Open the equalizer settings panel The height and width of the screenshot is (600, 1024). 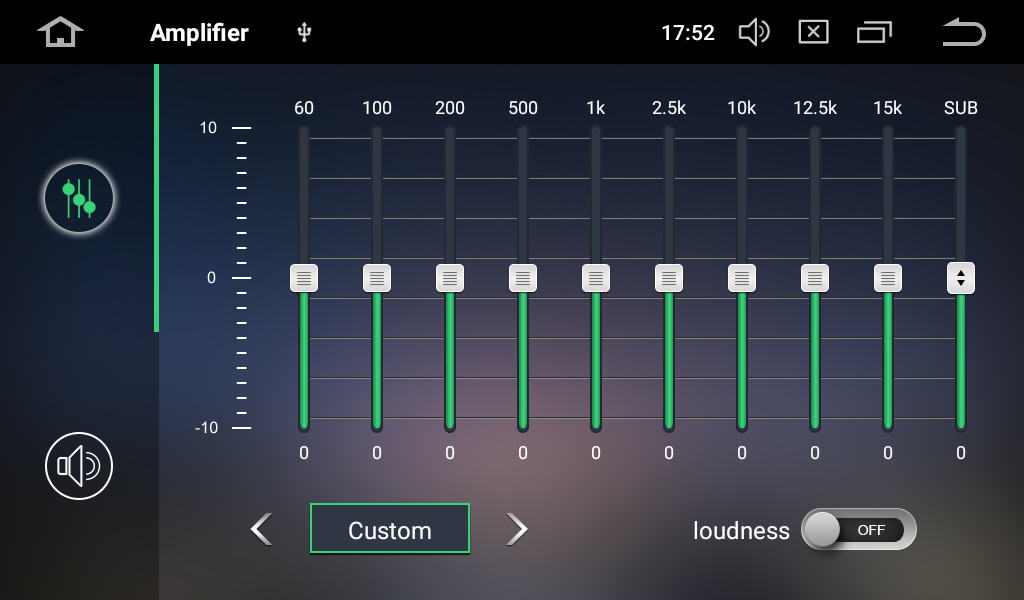click(x=78, y=198)
